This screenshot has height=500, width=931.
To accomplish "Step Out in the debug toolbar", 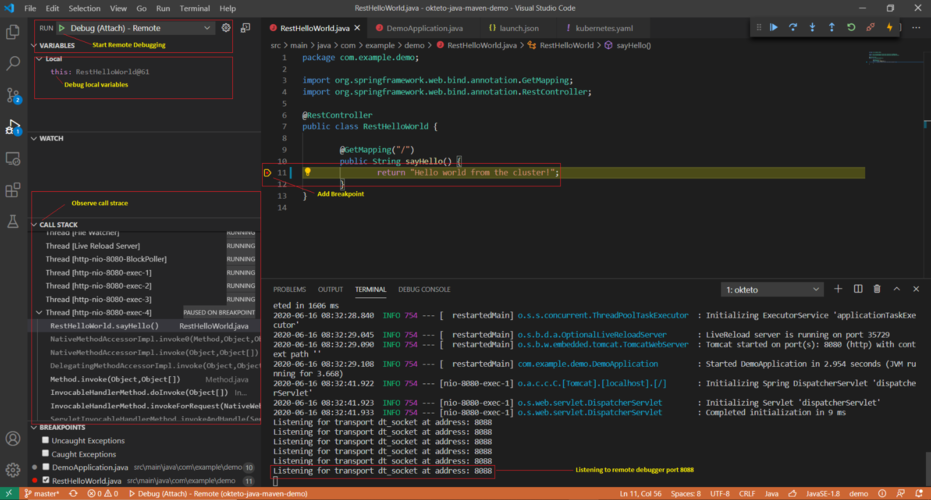I will [x=831, y=27].
